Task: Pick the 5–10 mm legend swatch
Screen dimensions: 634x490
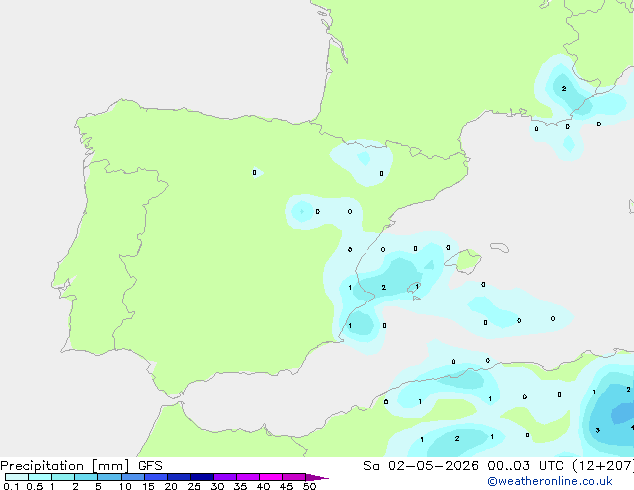Action: pyautogui.click(x=110, y=477)
